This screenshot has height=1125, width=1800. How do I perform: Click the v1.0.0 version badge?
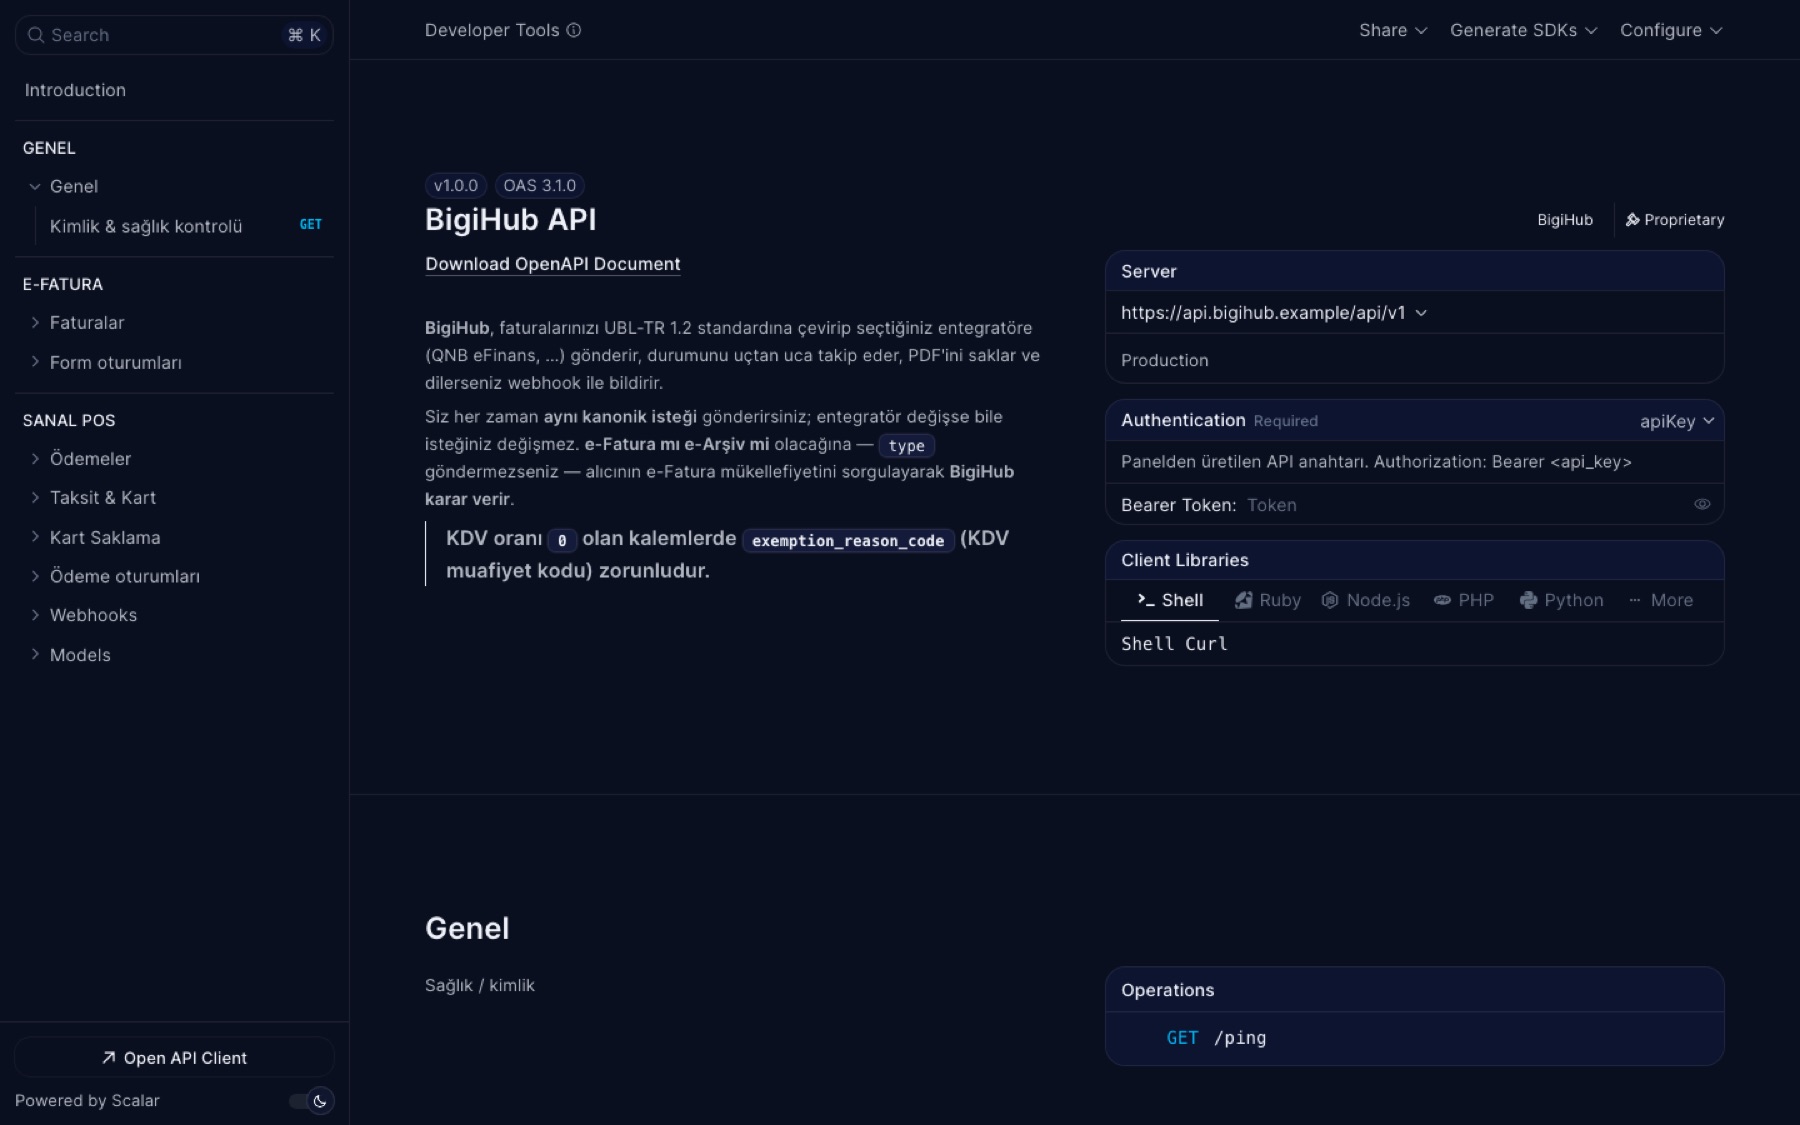[x=456, y=186]
